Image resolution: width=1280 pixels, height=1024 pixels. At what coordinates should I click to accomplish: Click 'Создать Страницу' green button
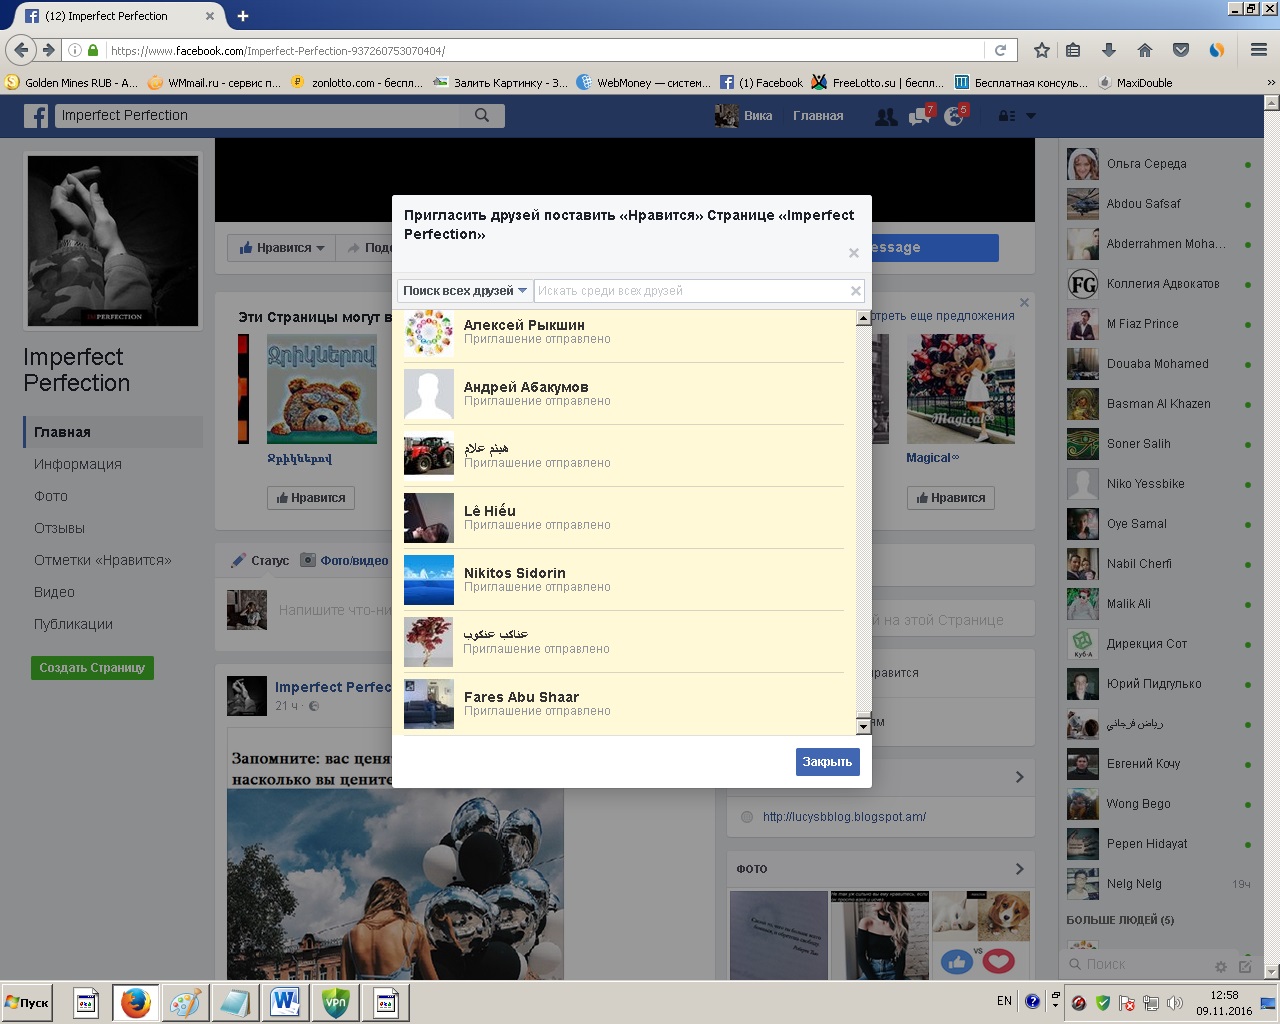[x=92, y=668]
